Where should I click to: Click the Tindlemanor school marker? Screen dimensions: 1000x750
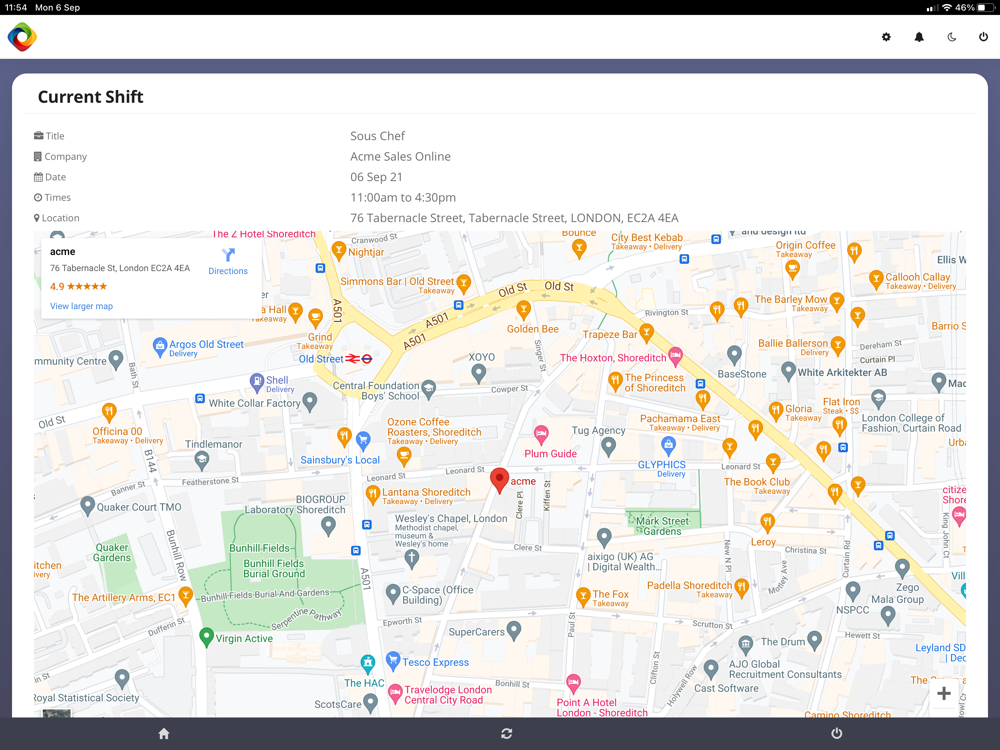point(202,459)
